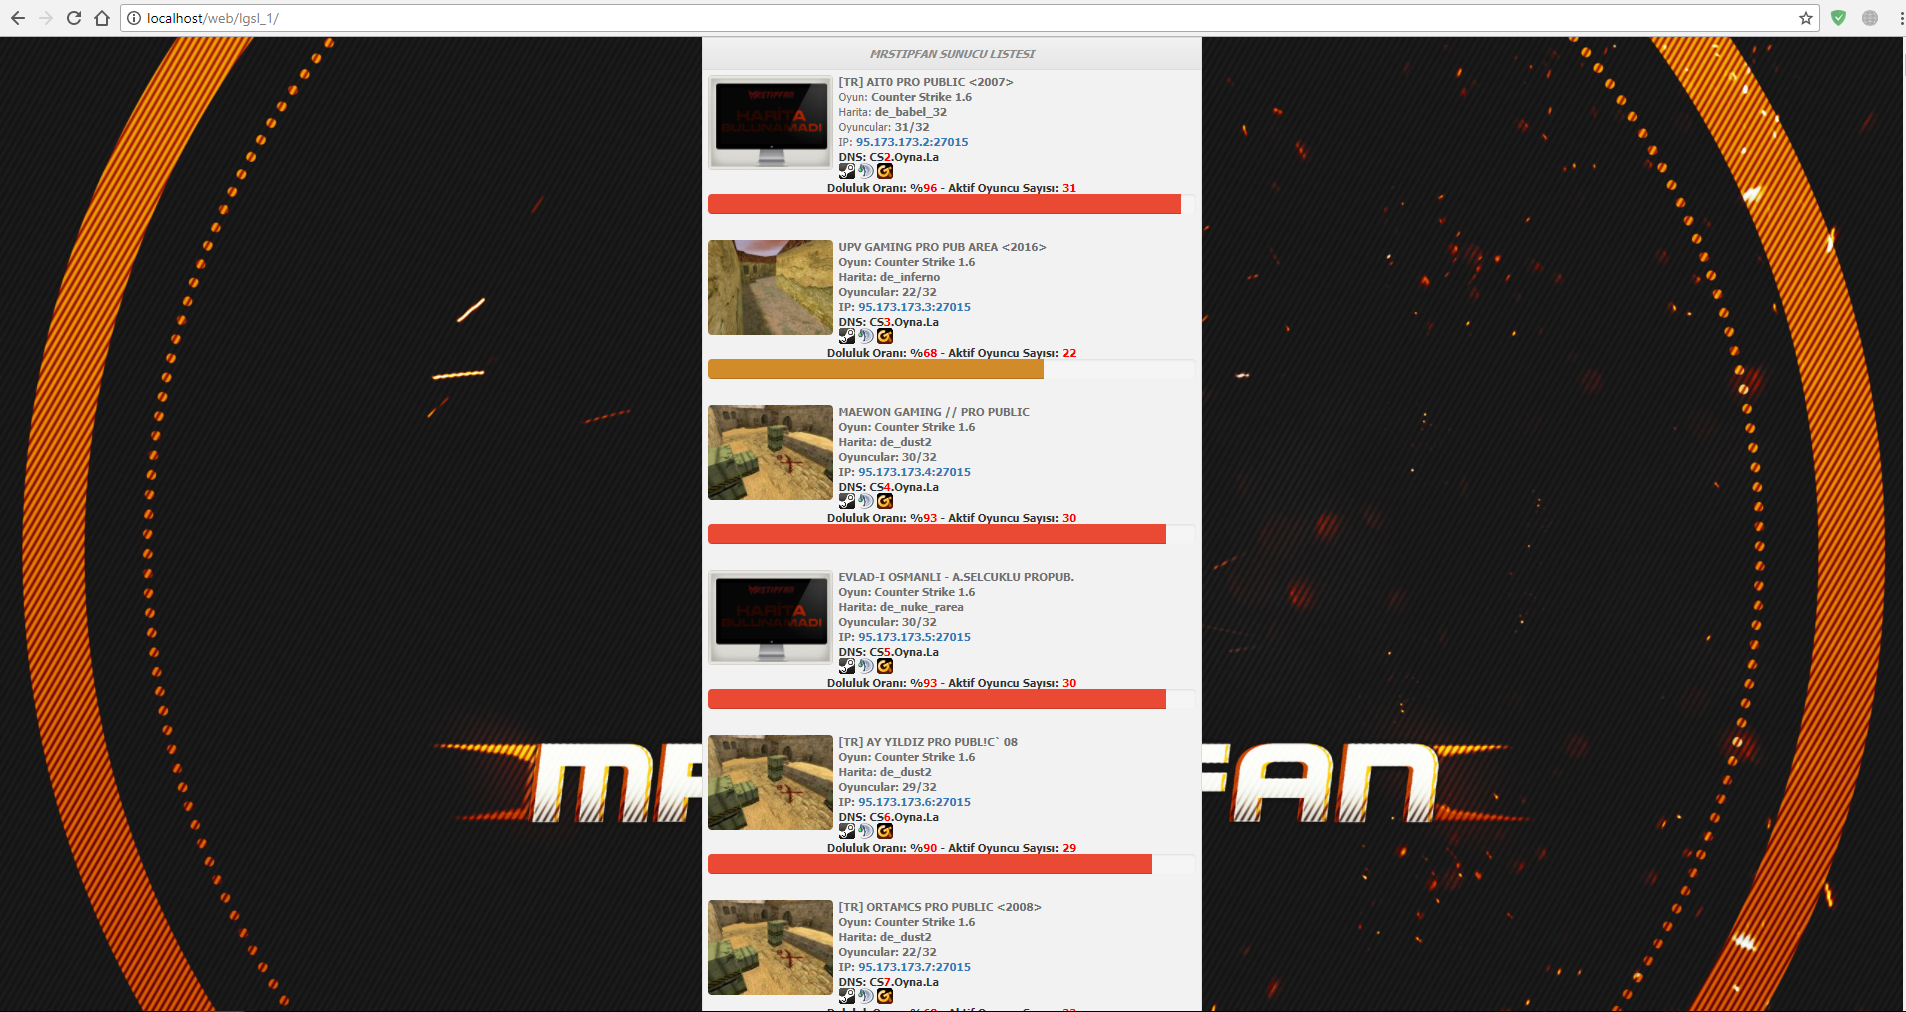
Task: Bookmark this page with star icon
Action: coord(1806,18)
